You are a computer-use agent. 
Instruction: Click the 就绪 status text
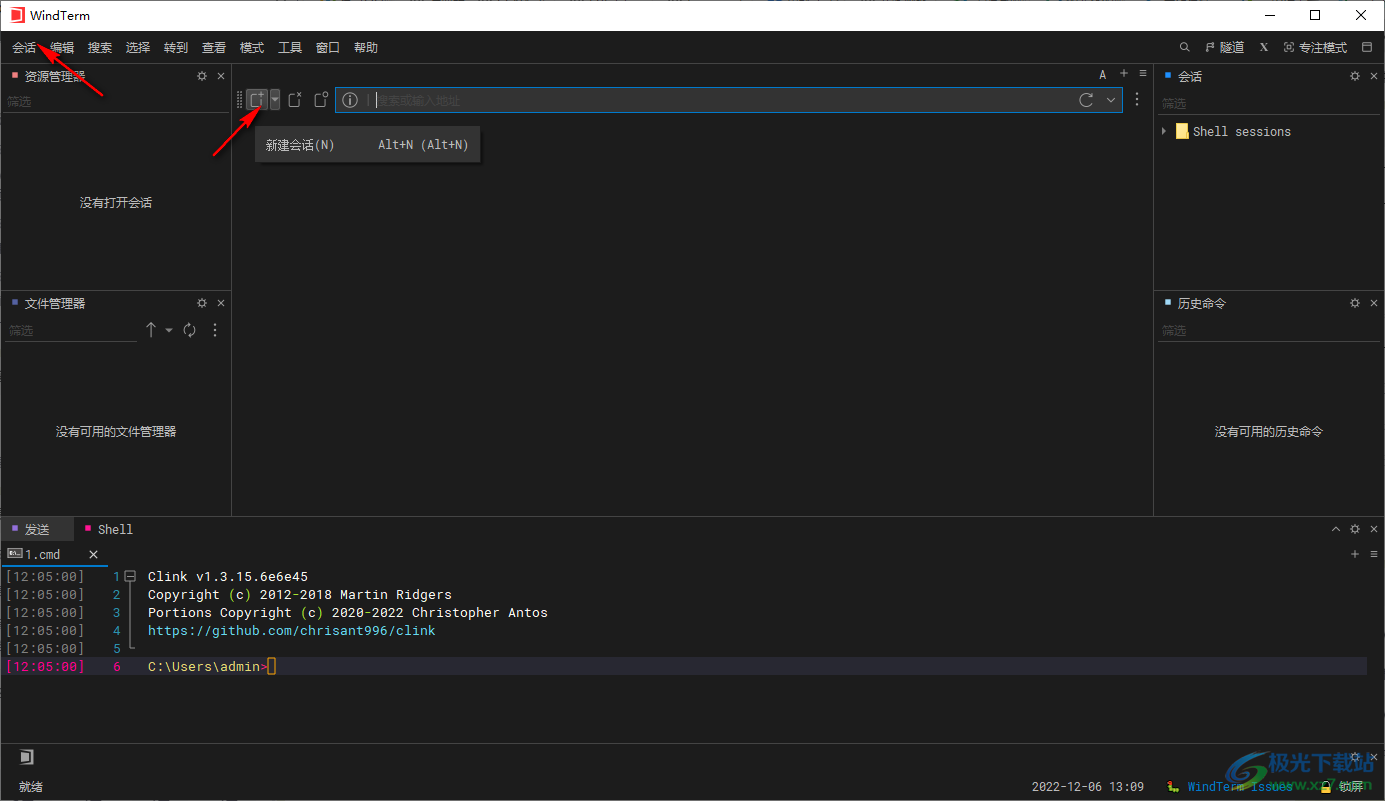click(x=31, y=787)
